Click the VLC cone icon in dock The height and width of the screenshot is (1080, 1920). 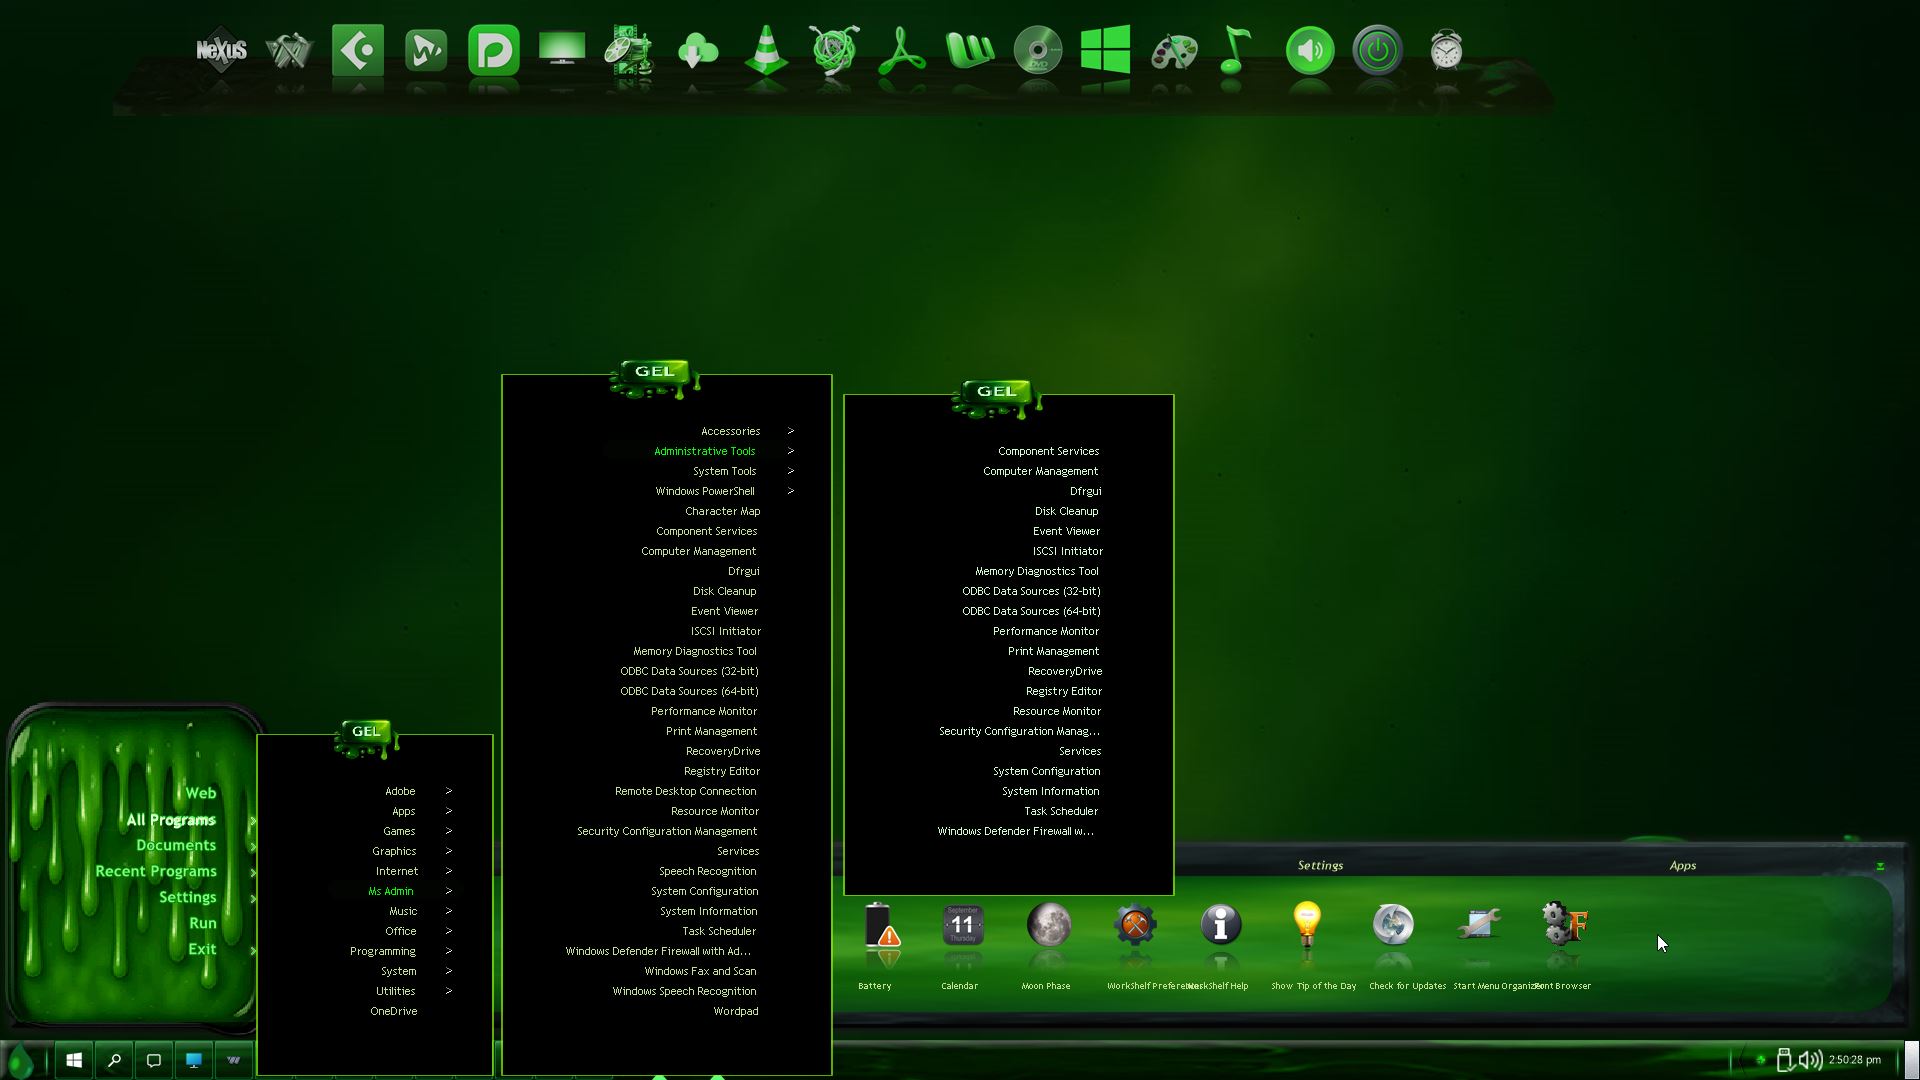(766, 50)
